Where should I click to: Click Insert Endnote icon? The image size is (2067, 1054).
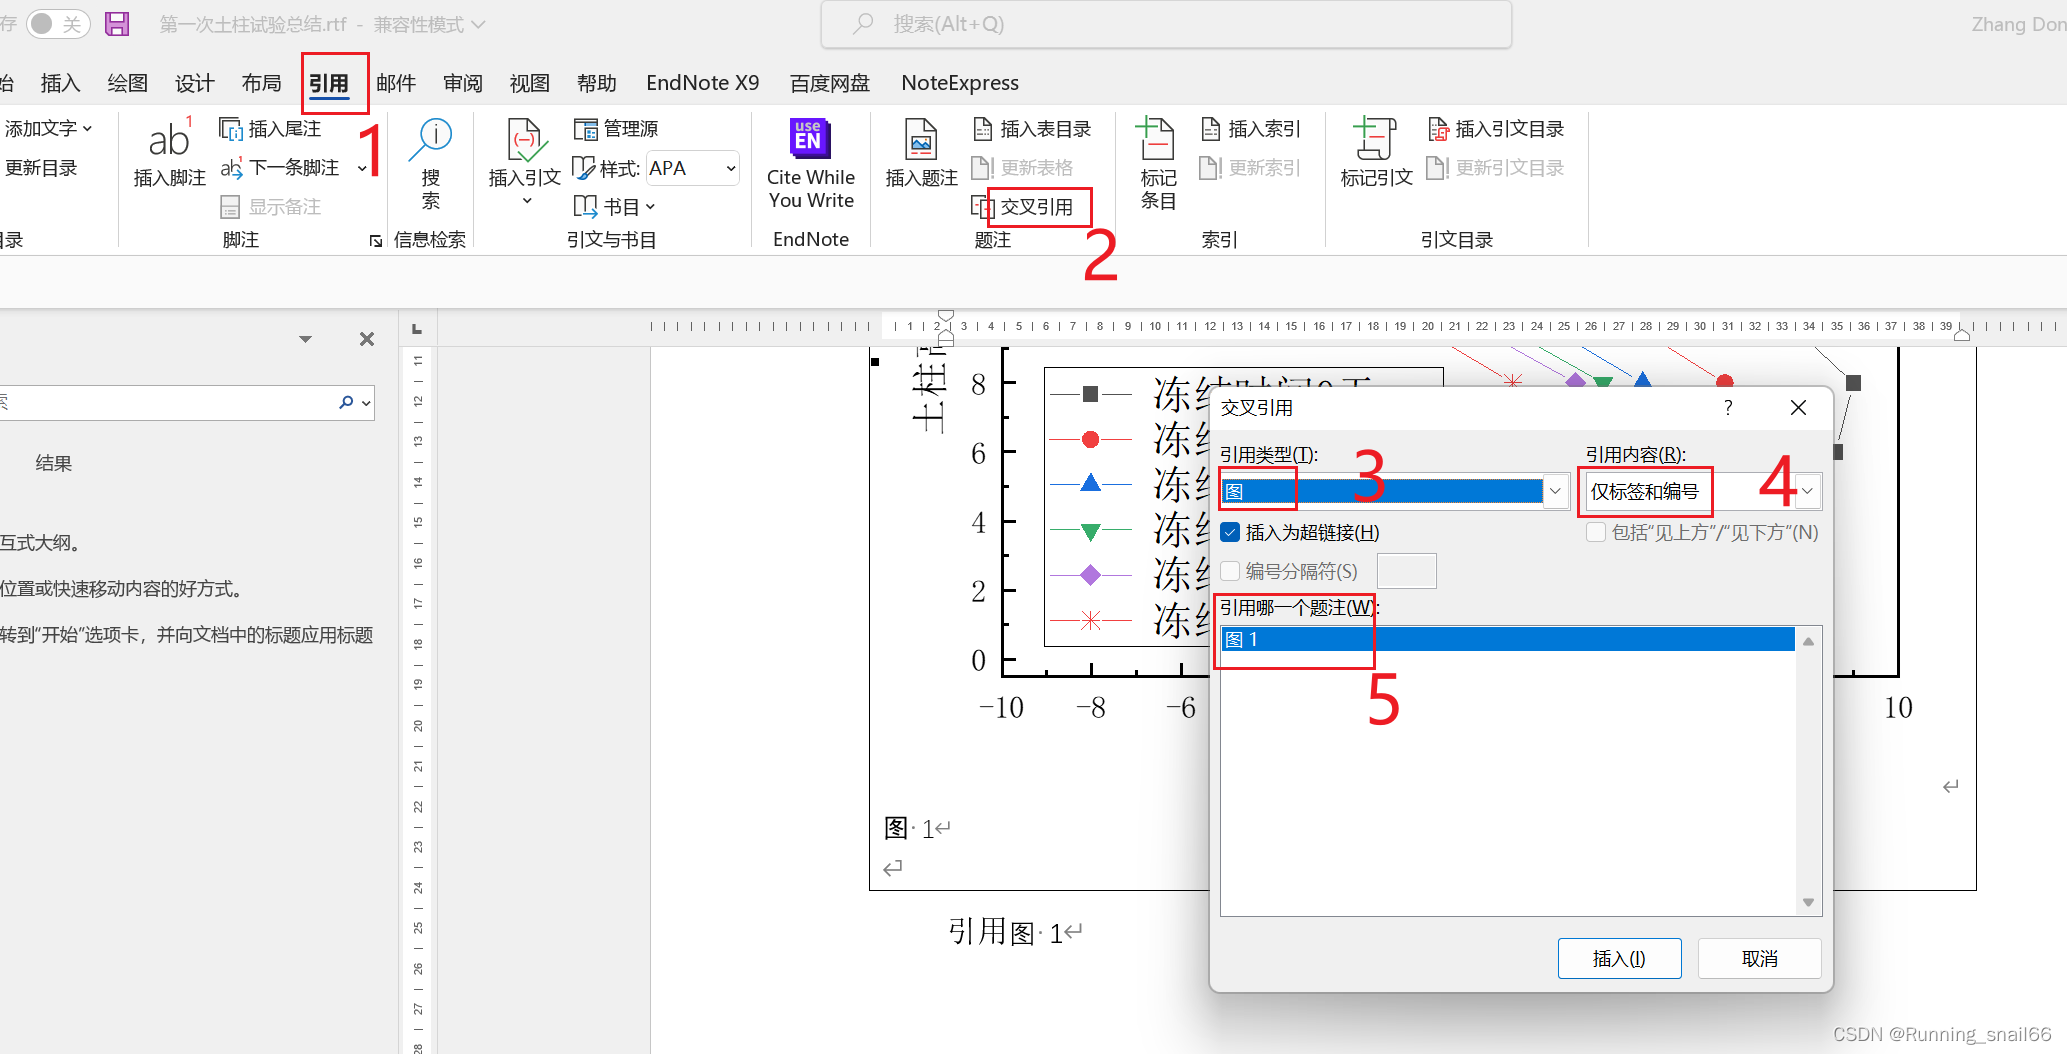point(230,129)
